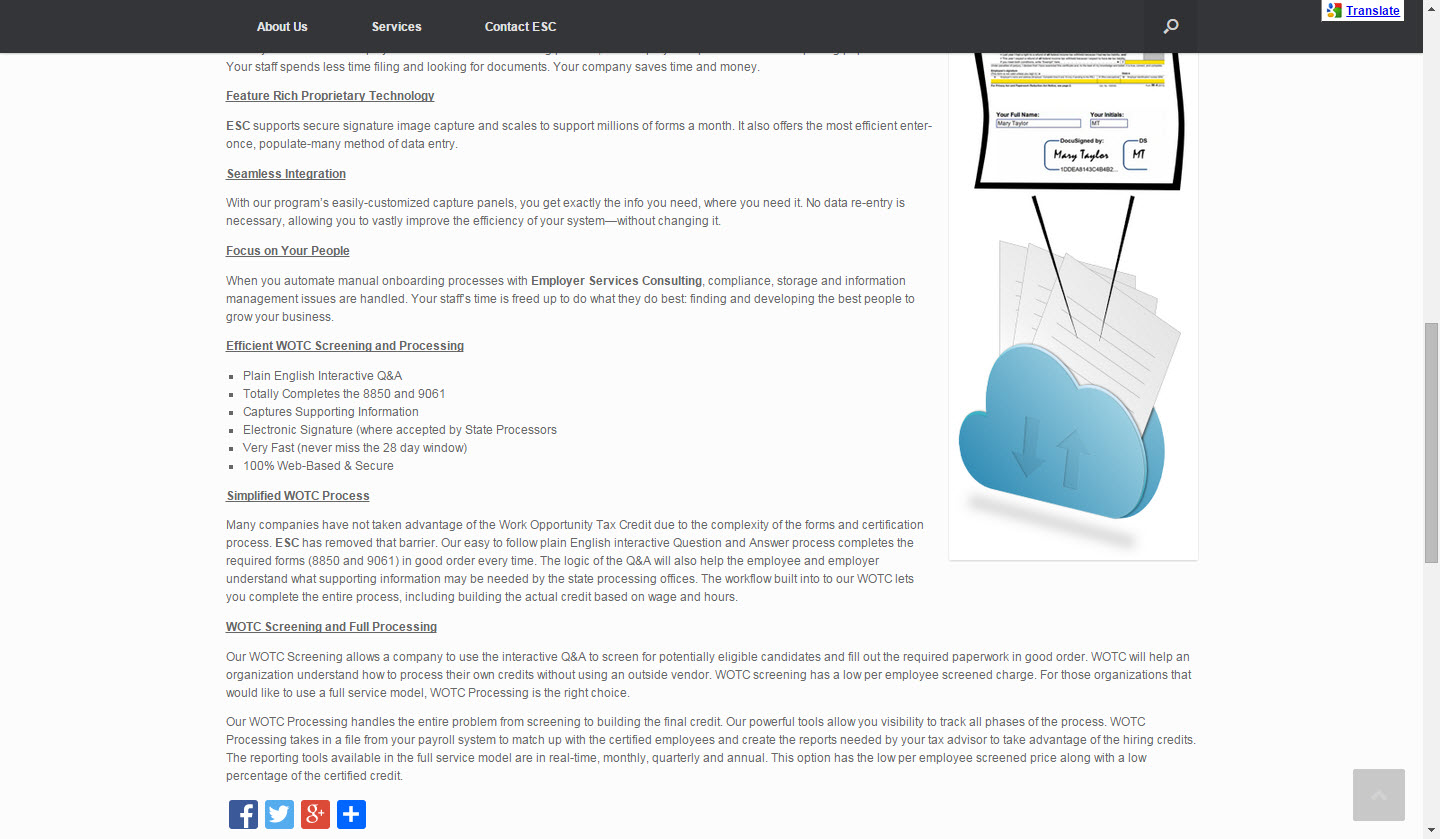Click the Google Plus share icon

tap(315, 814)
